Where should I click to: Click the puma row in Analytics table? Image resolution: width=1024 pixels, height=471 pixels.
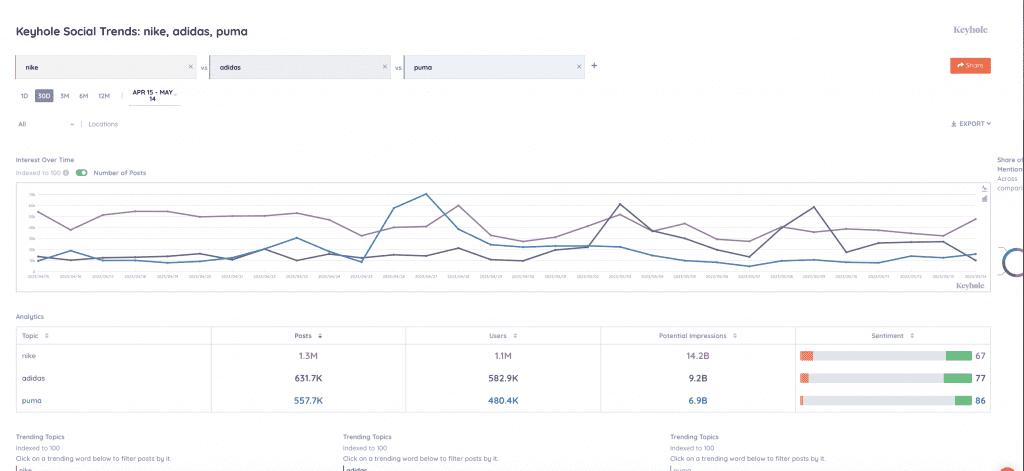pos(503,400)
